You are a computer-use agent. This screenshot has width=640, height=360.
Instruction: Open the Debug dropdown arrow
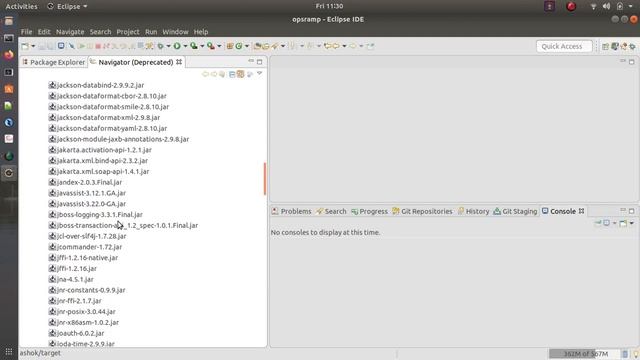tap(168, 46)
